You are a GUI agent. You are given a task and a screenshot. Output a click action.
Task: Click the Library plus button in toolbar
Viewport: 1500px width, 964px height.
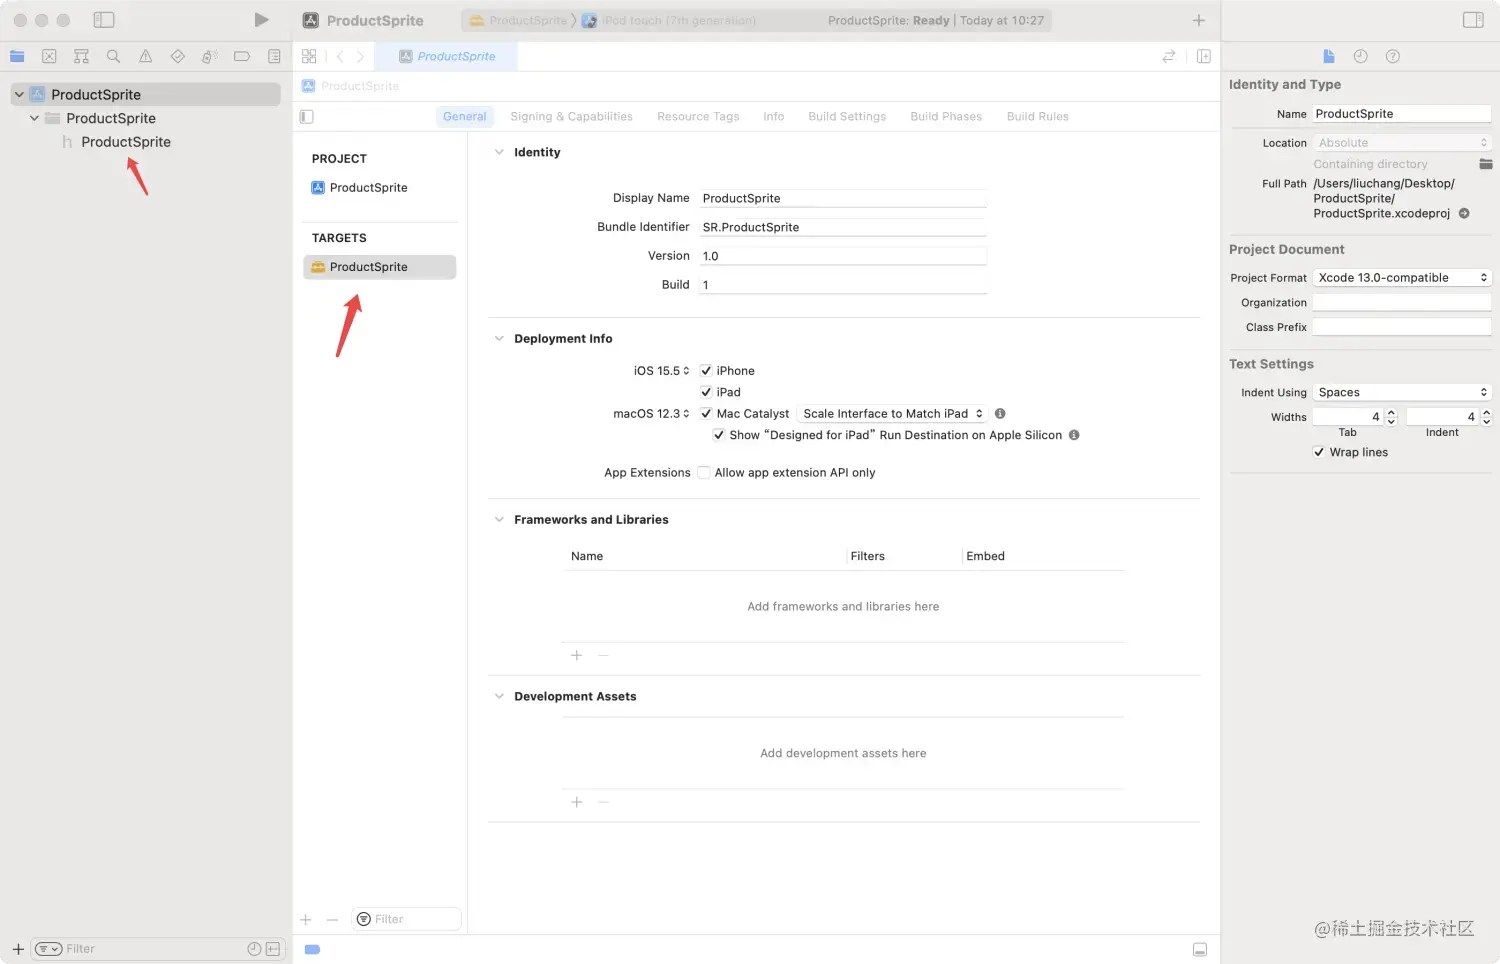pyautogui.click(x=1198, y=20)
